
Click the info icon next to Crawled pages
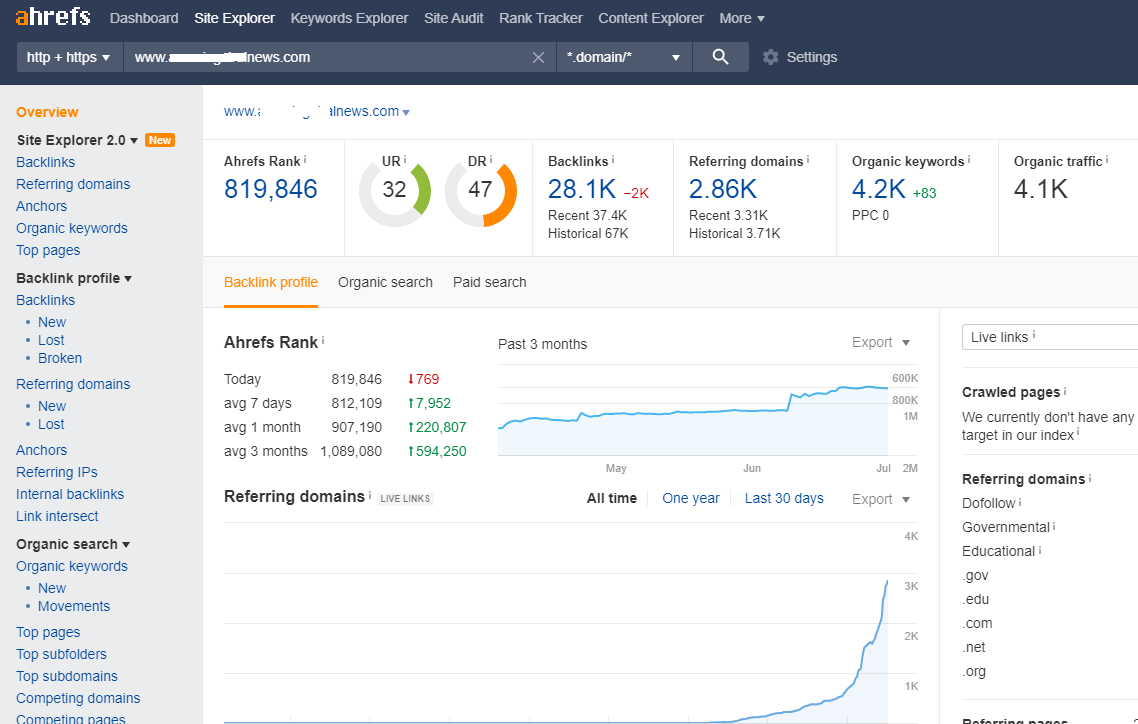pos(1065,391)
